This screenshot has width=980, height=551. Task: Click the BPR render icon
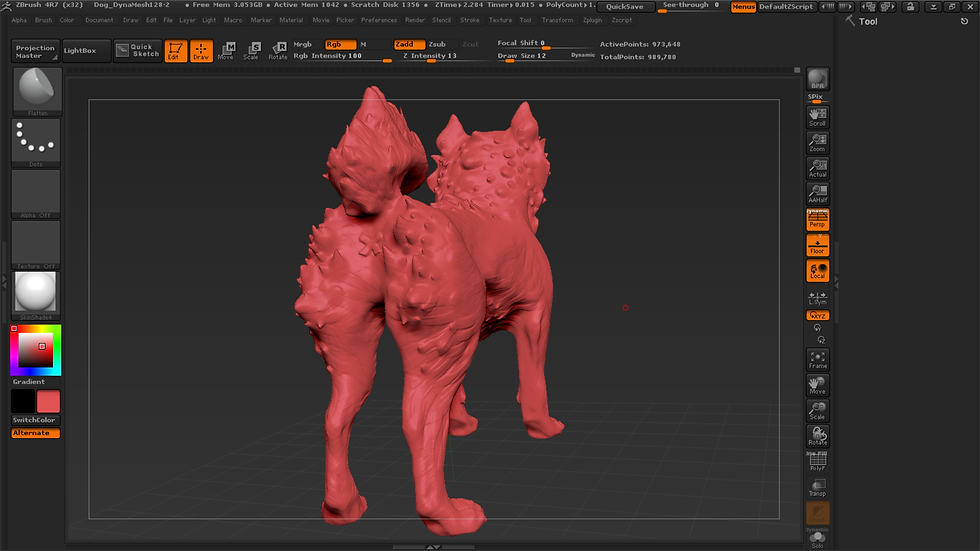(x=818, y=79)
